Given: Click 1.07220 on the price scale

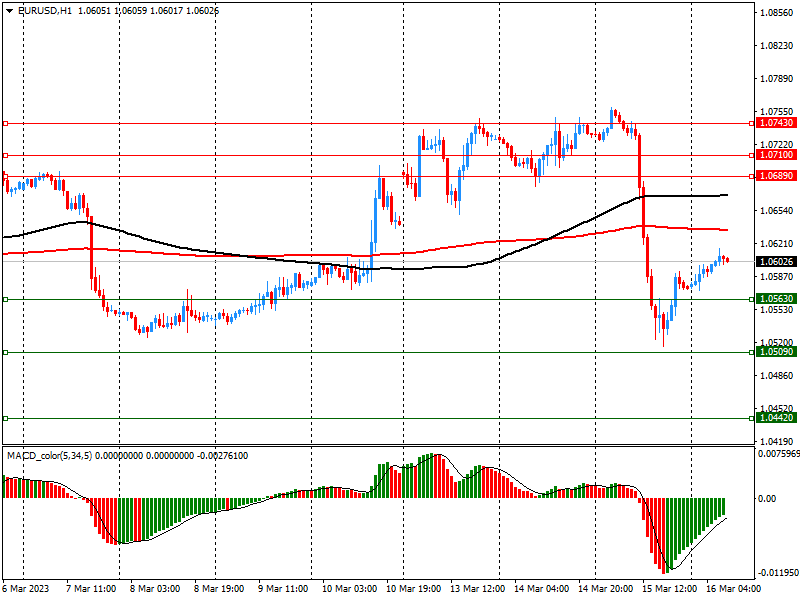Looking at the screenshot, I should point(777,144).
